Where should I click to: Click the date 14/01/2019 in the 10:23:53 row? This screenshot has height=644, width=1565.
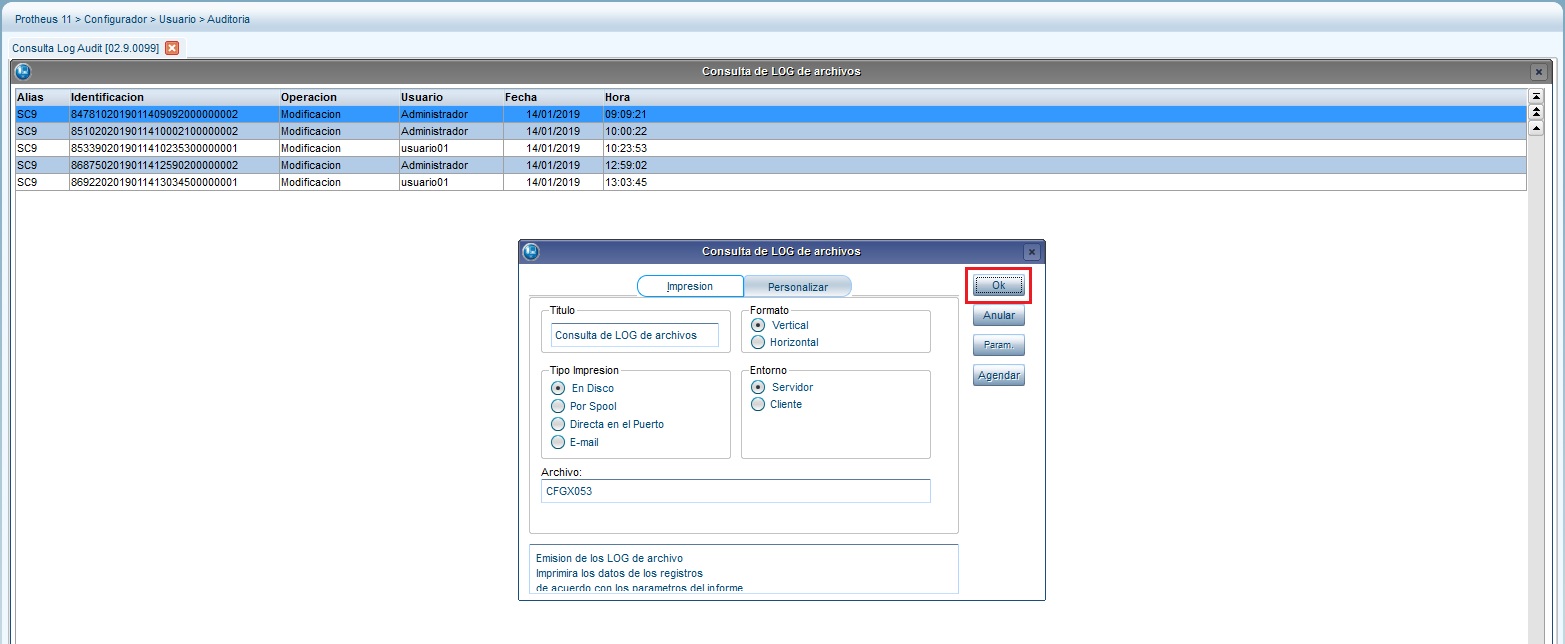coord(553,148)
